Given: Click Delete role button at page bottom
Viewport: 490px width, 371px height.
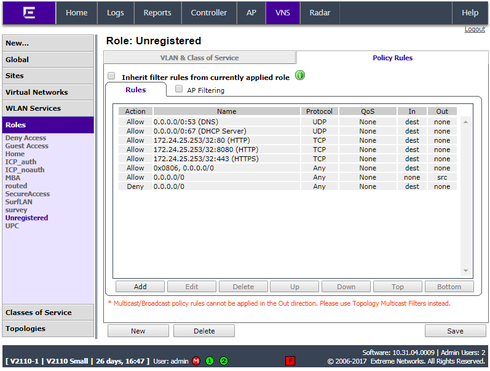Looking at the screenshot, I should click(204, 331).
